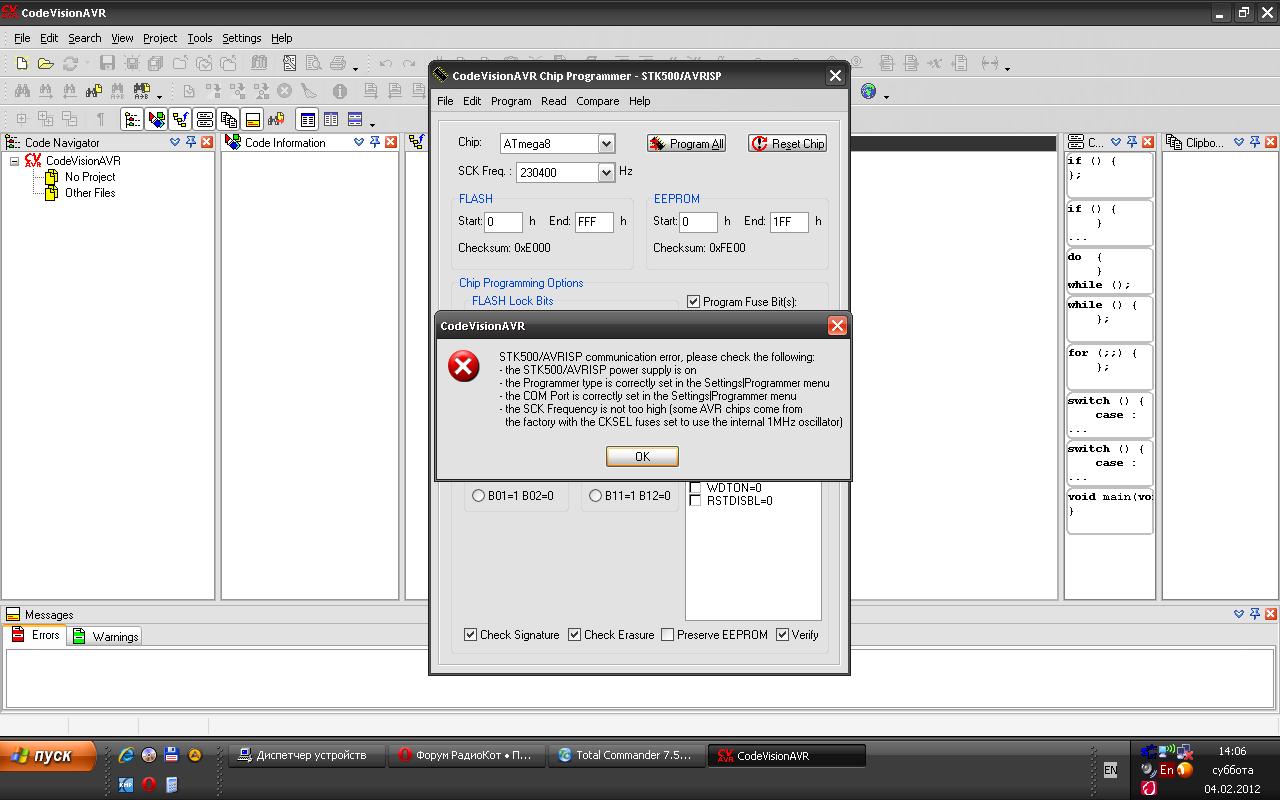This screenshot has height=800, width=1280.
Task: Enable the Preserve EEPROM checkbox
Action: (667, 635)
